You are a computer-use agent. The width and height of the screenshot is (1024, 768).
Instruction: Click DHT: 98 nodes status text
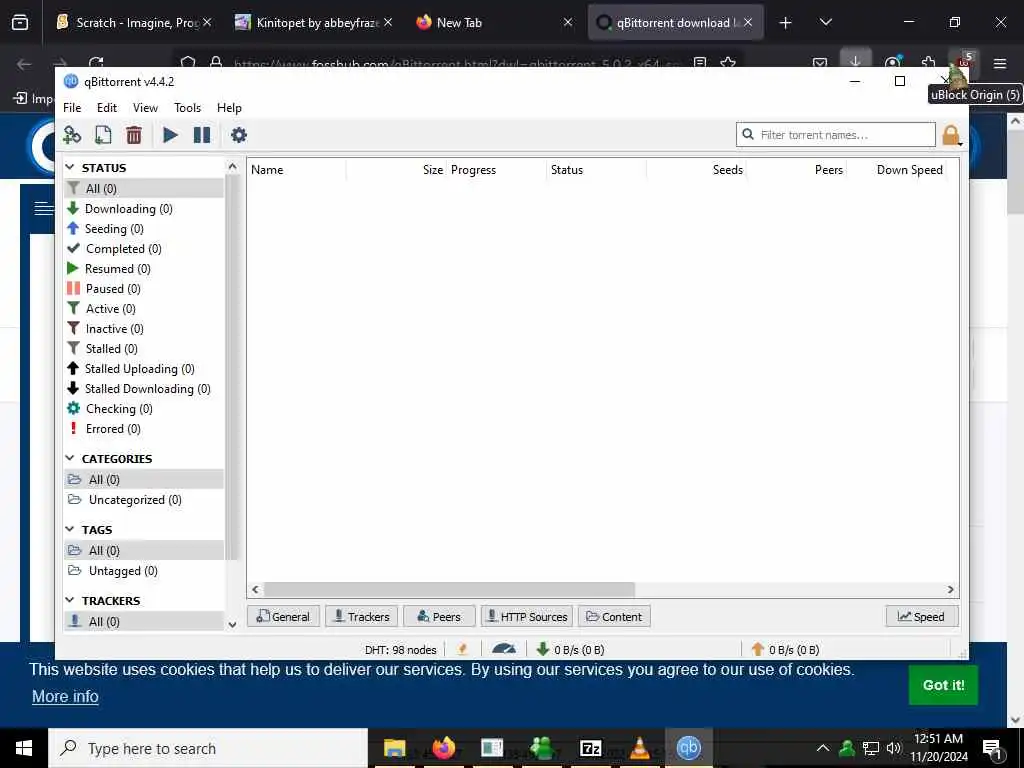point(400,650)
